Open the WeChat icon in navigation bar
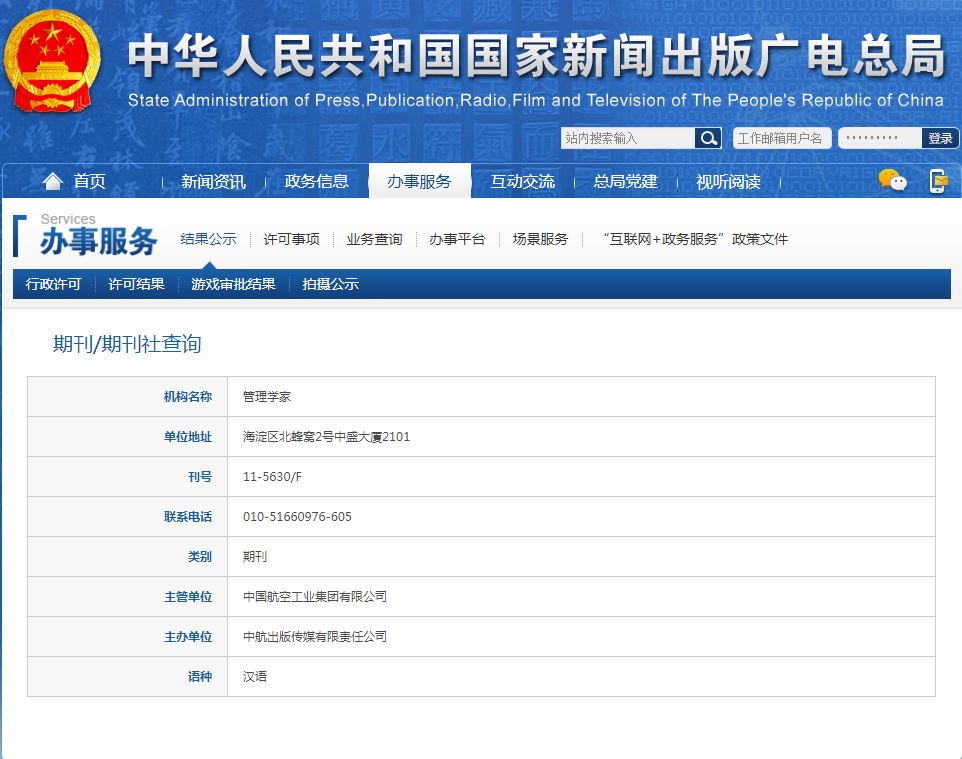 tap(892, 180)
